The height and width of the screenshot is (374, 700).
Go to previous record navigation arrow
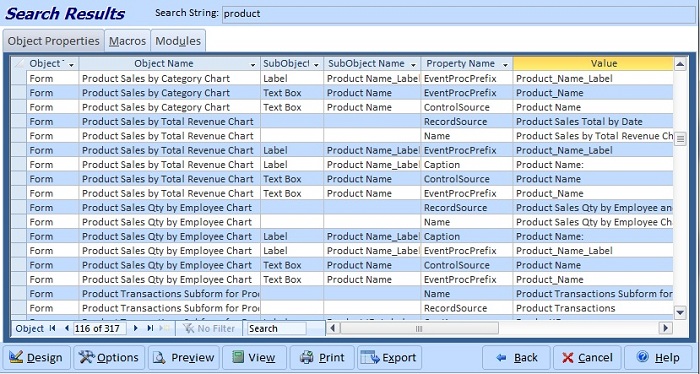coord(67,328)
